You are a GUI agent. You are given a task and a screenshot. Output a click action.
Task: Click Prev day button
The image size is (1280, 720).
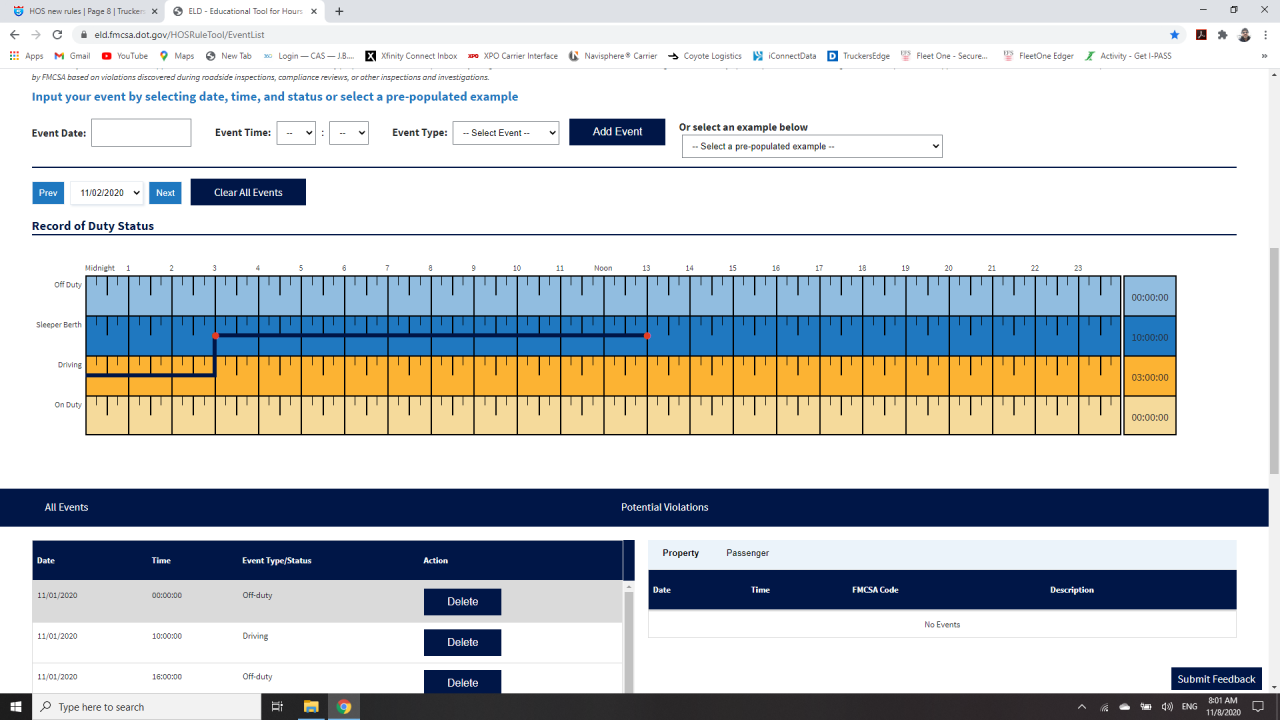tap(48, 193)
